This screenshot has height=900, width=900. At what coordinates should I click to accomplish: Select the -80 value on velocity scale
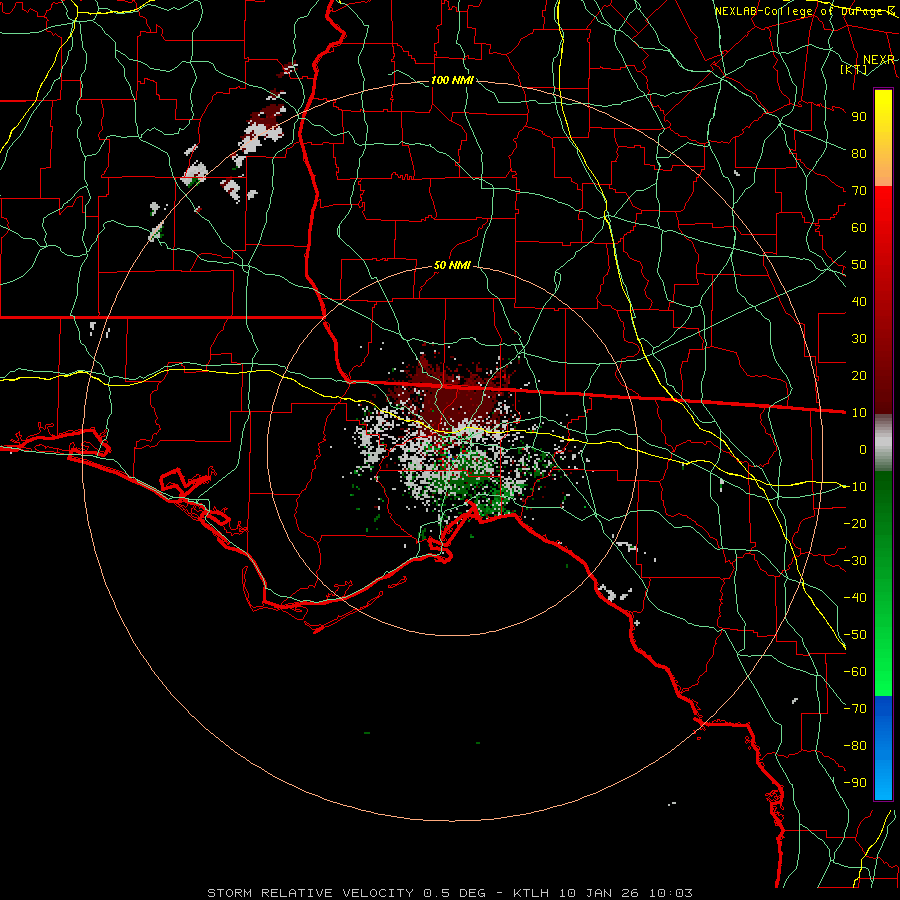coord(856,746)
